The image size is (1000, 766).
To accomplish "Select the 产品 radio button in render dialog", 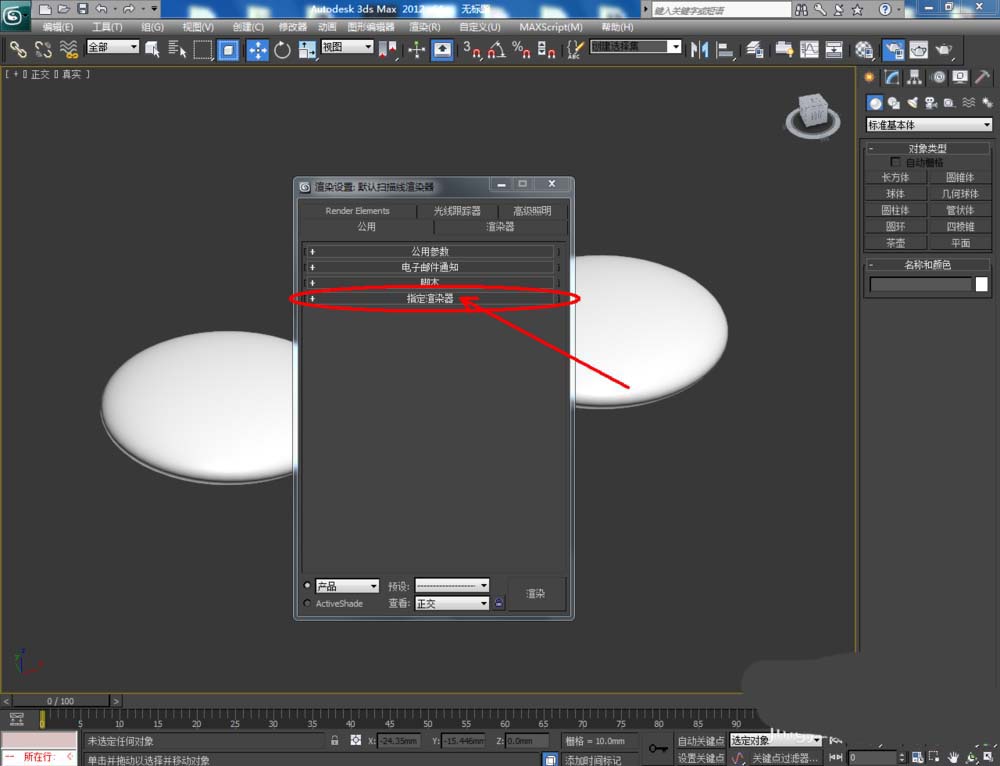I will [307, 585].
